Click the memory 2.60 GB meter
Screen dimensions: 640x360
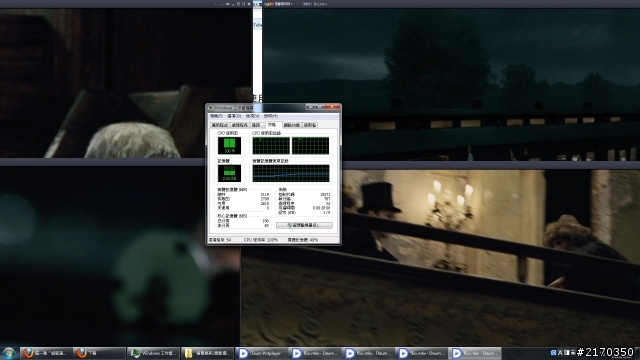point(229,173)
